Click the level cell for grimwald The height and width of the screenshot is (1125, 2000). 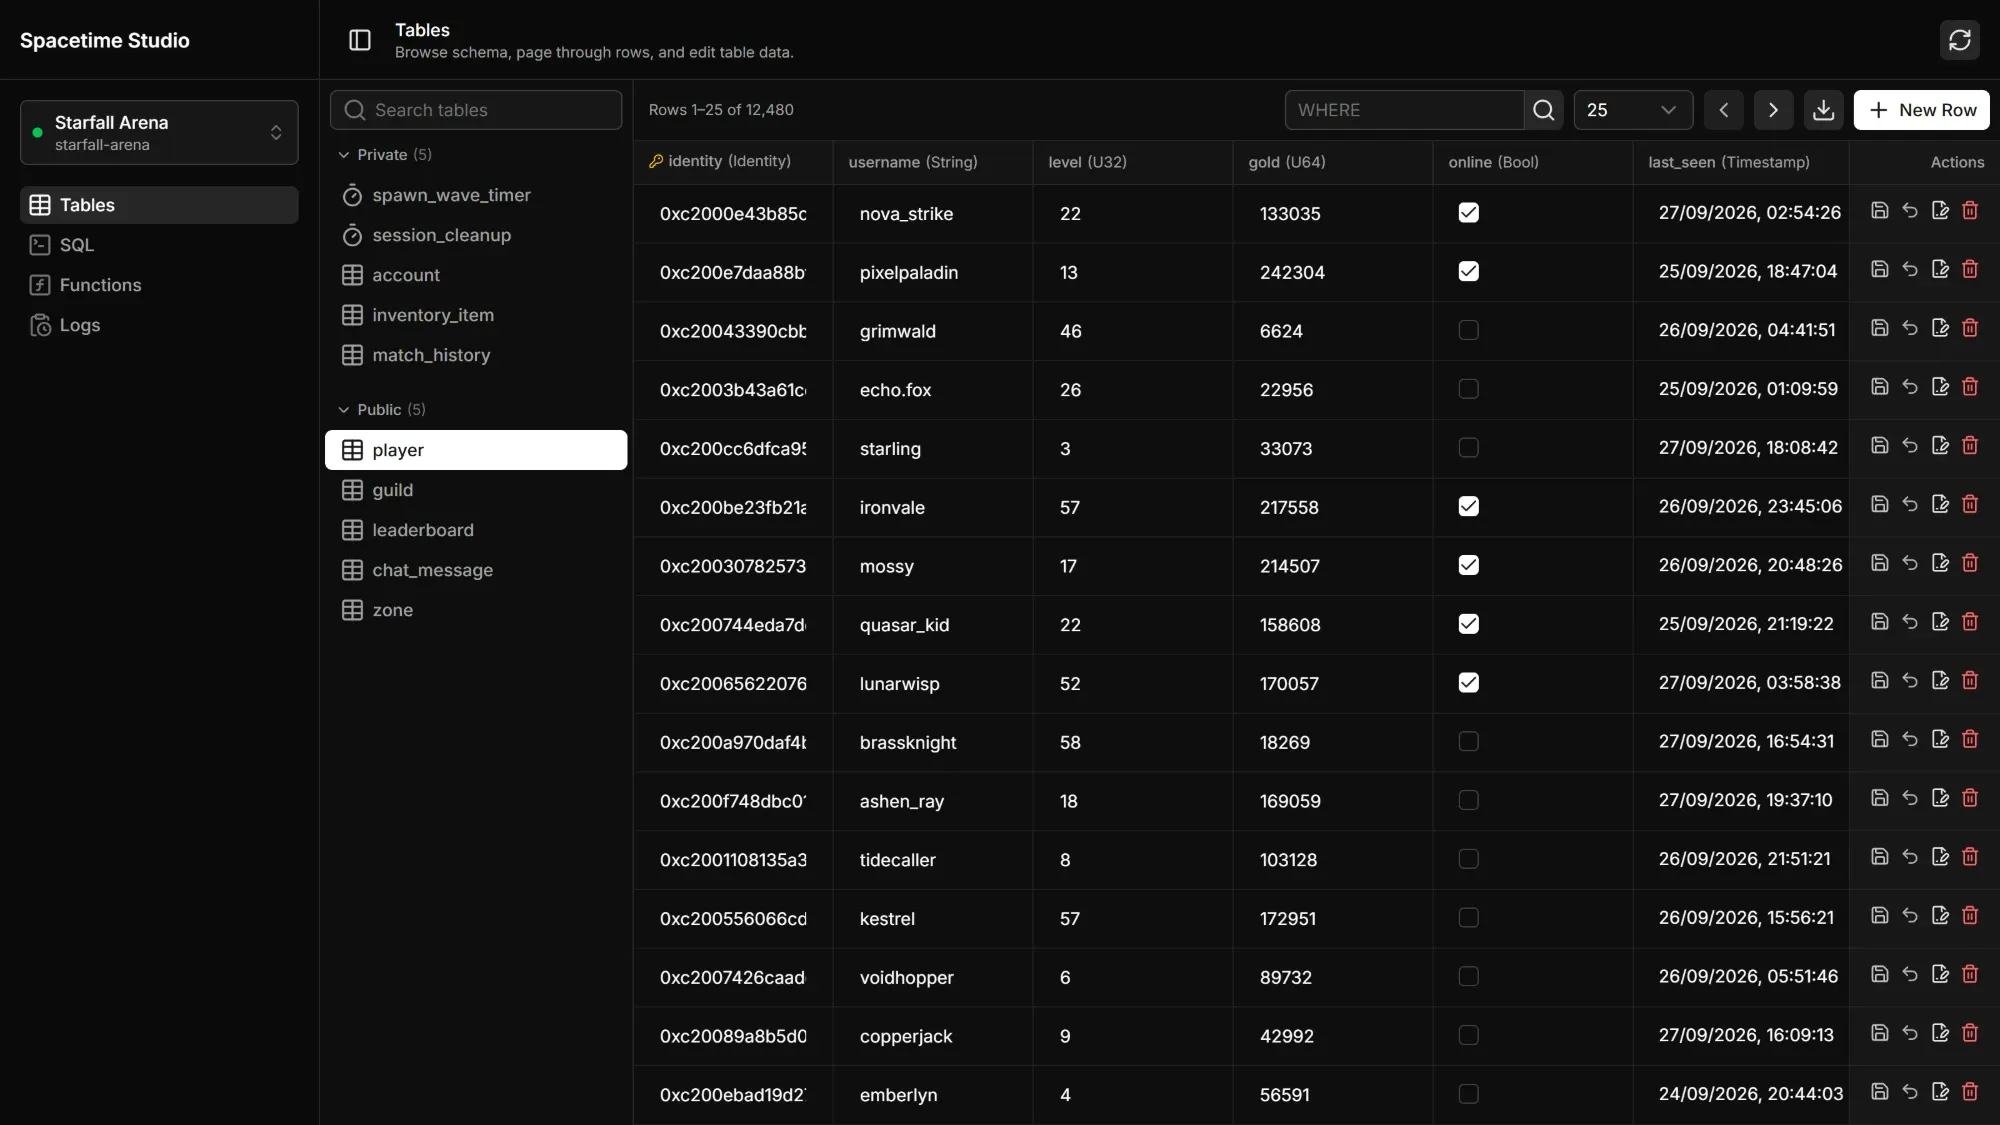pyautogui.click(x=1133, y=331)
